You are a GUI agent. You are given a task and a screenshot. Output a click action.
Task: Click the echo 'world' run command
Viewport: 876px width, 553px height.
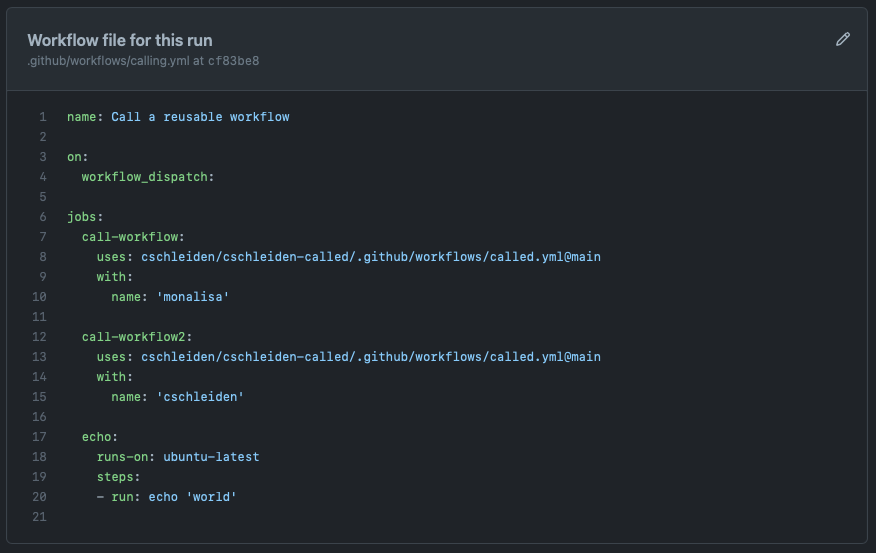click(x=192, y=497)
